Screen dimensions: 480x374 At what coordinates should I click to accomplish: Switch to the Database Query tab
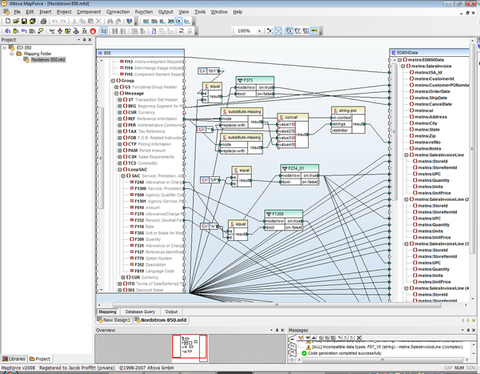[140, 312]
